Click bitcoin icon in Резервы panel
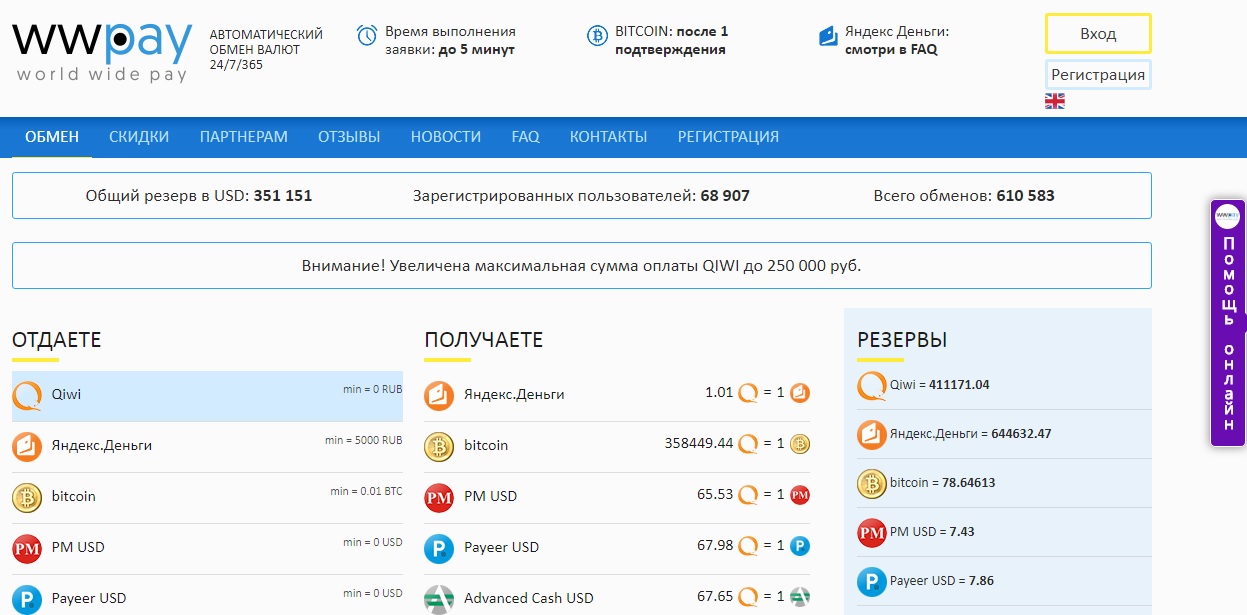The image size is (1247, 615). click(x=872, y=484)
